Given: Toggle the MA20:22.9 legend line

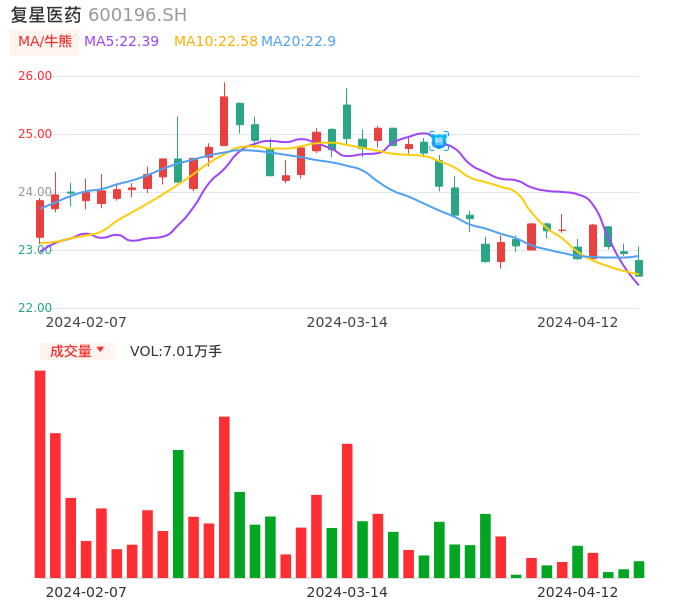Looking at the screenshot, I should [x=298, y=41].
